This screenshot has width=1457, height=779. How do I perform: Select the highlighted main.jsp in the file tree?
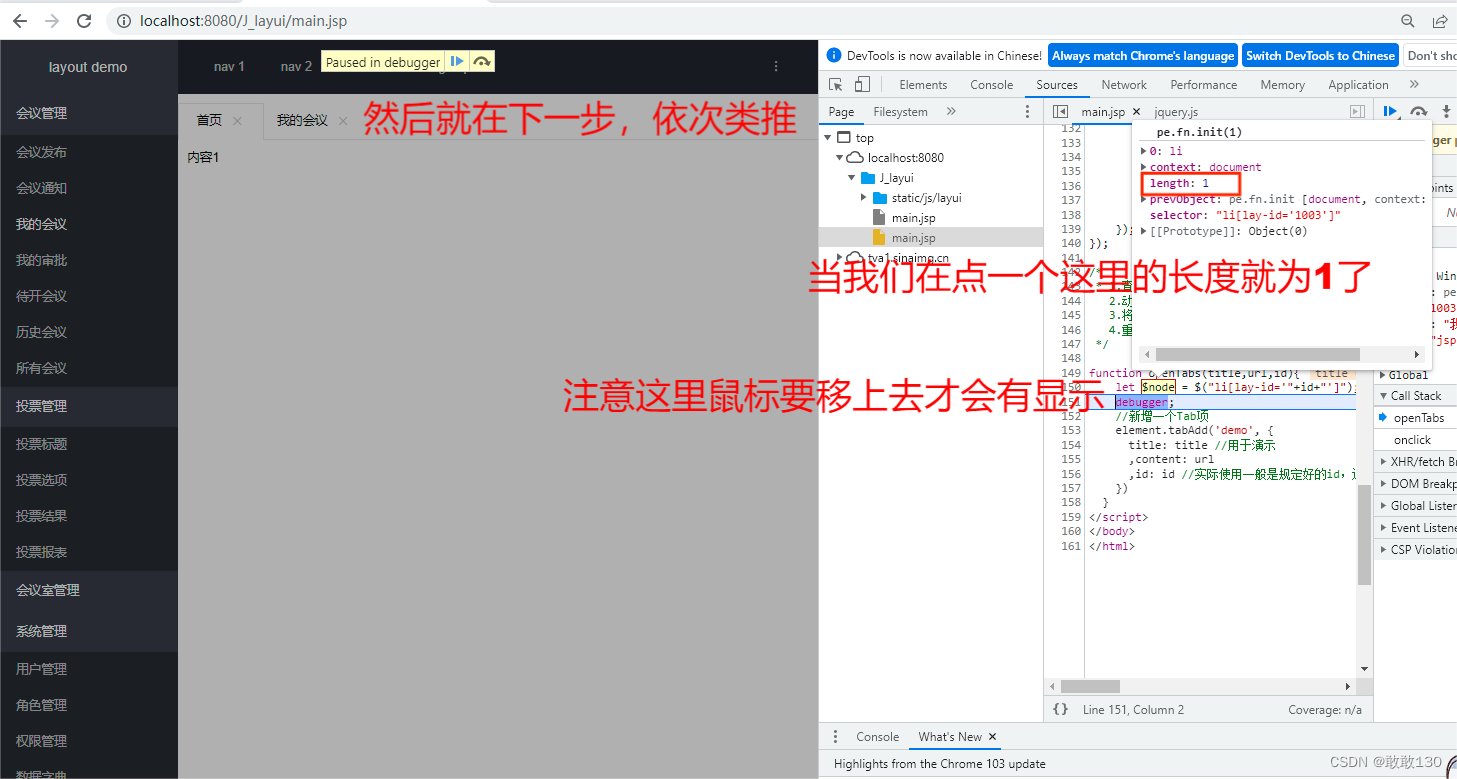(x=932, y=238)
